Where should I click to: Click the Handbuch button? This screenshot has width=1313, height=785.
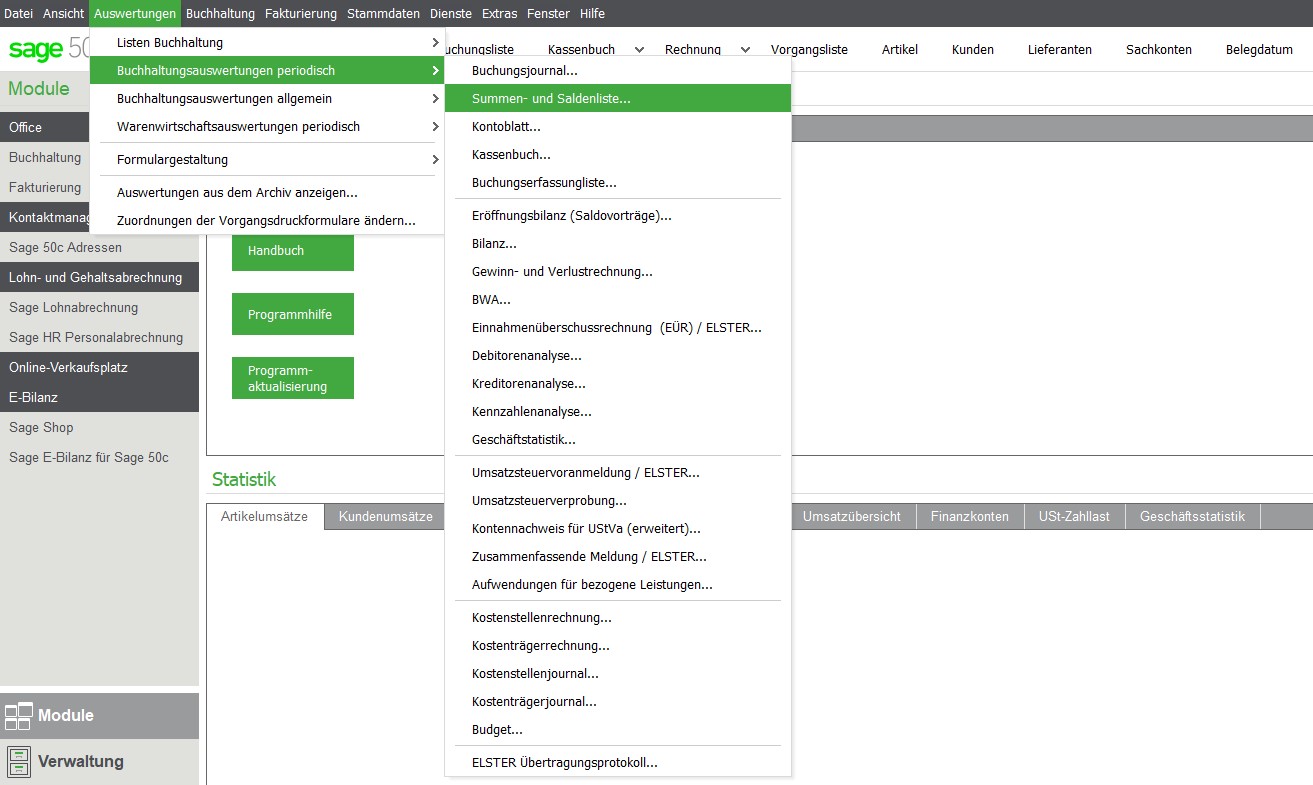click(293, 251)
